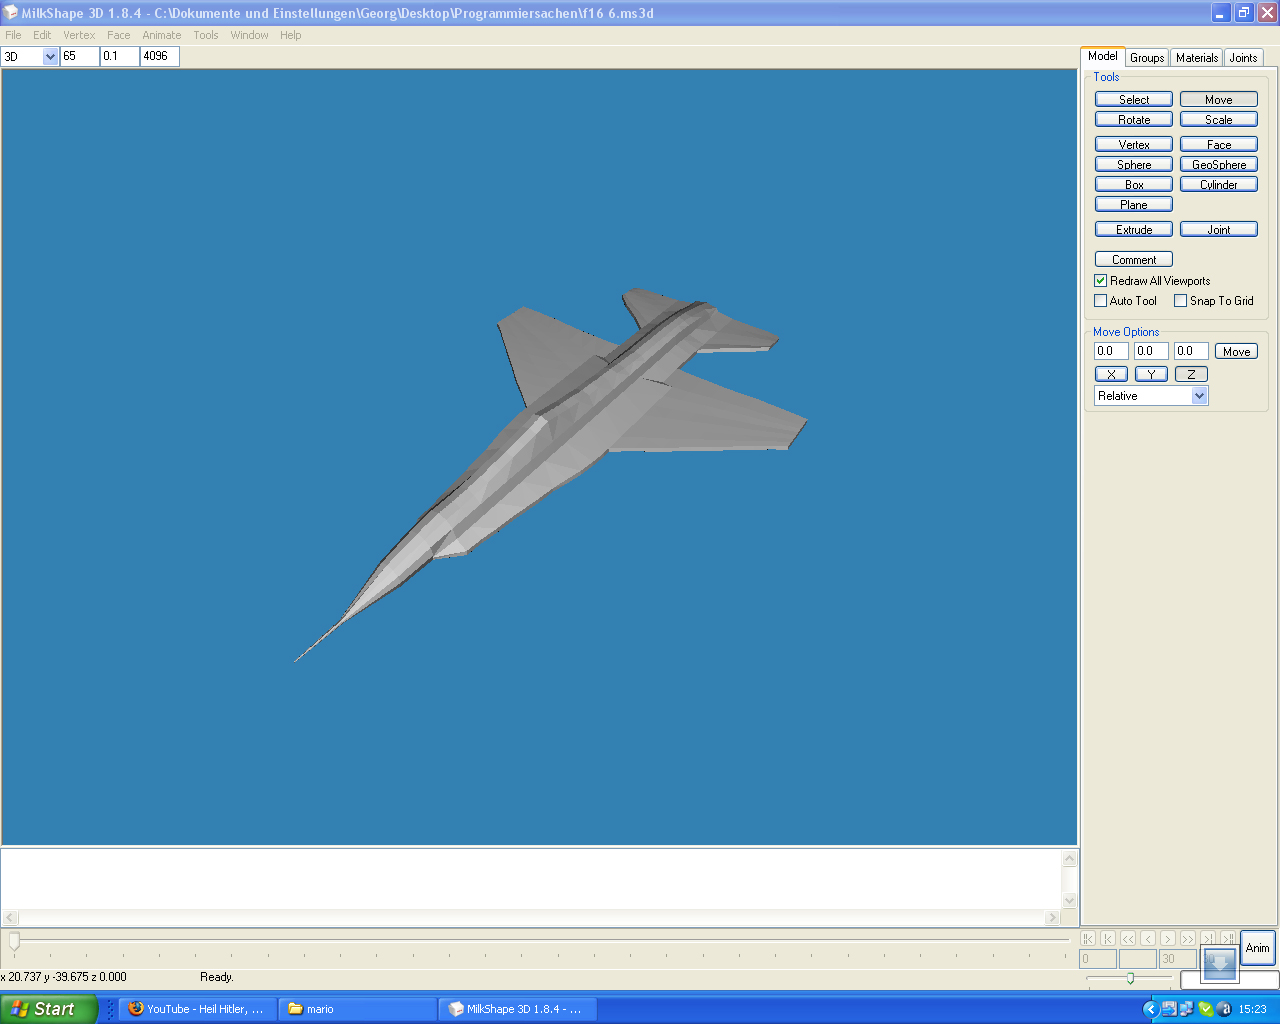Click the animation timeline slider handle
This screenshot has height=1024, width=1280.
pos(14,941)
